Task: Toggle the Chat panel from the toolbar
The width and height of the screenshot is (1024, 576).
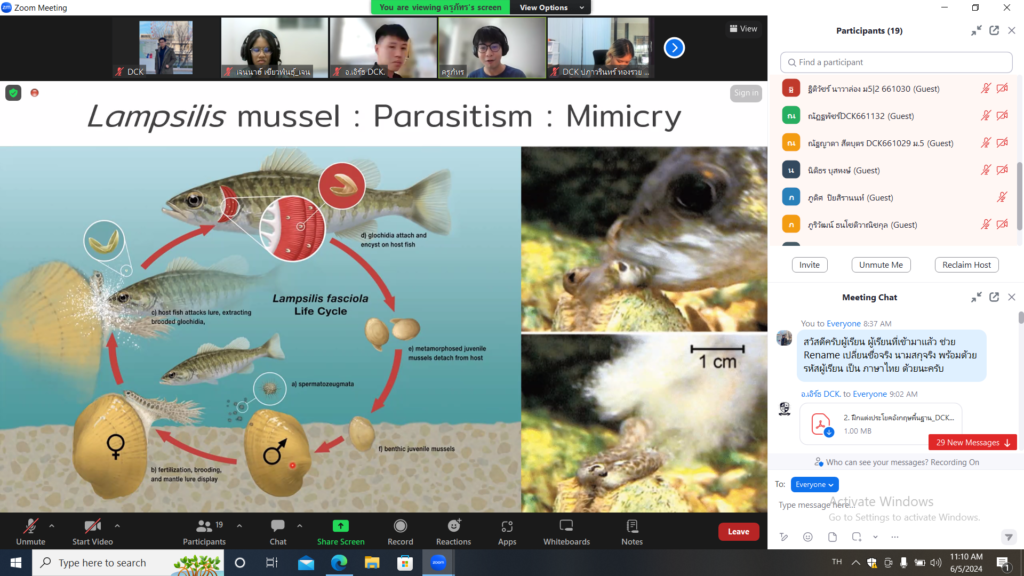Action: click(278, 526)
